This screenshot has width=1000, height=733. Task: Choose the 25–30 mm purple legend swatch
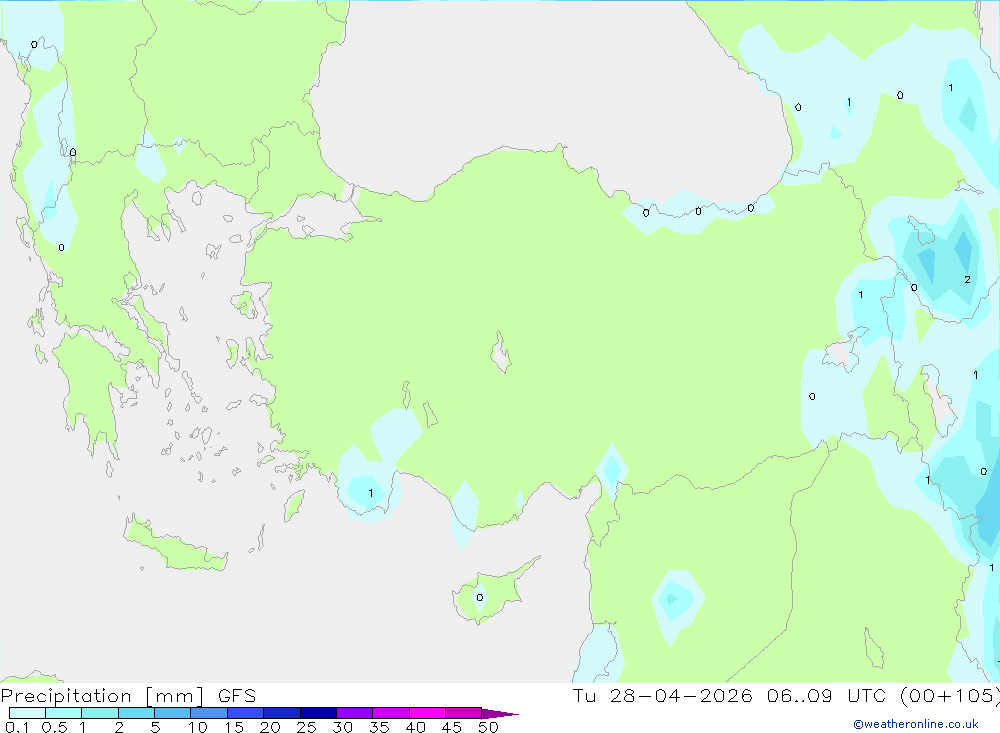point(318,713)
